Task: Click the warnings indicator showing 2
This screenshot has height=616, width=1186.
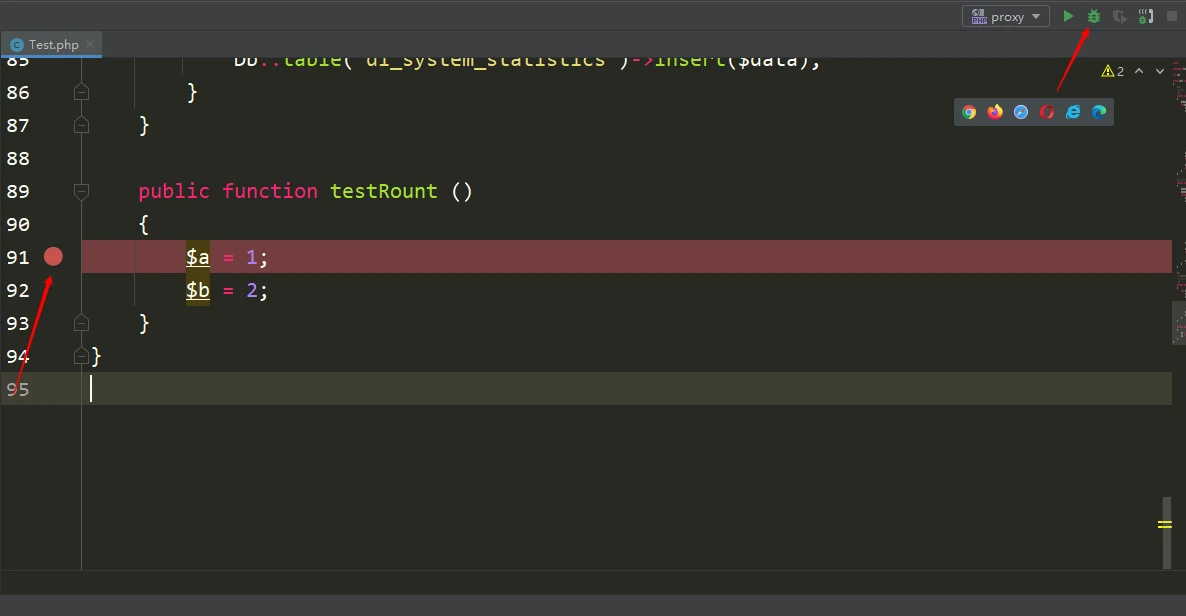Action: tap(1113, 71)
